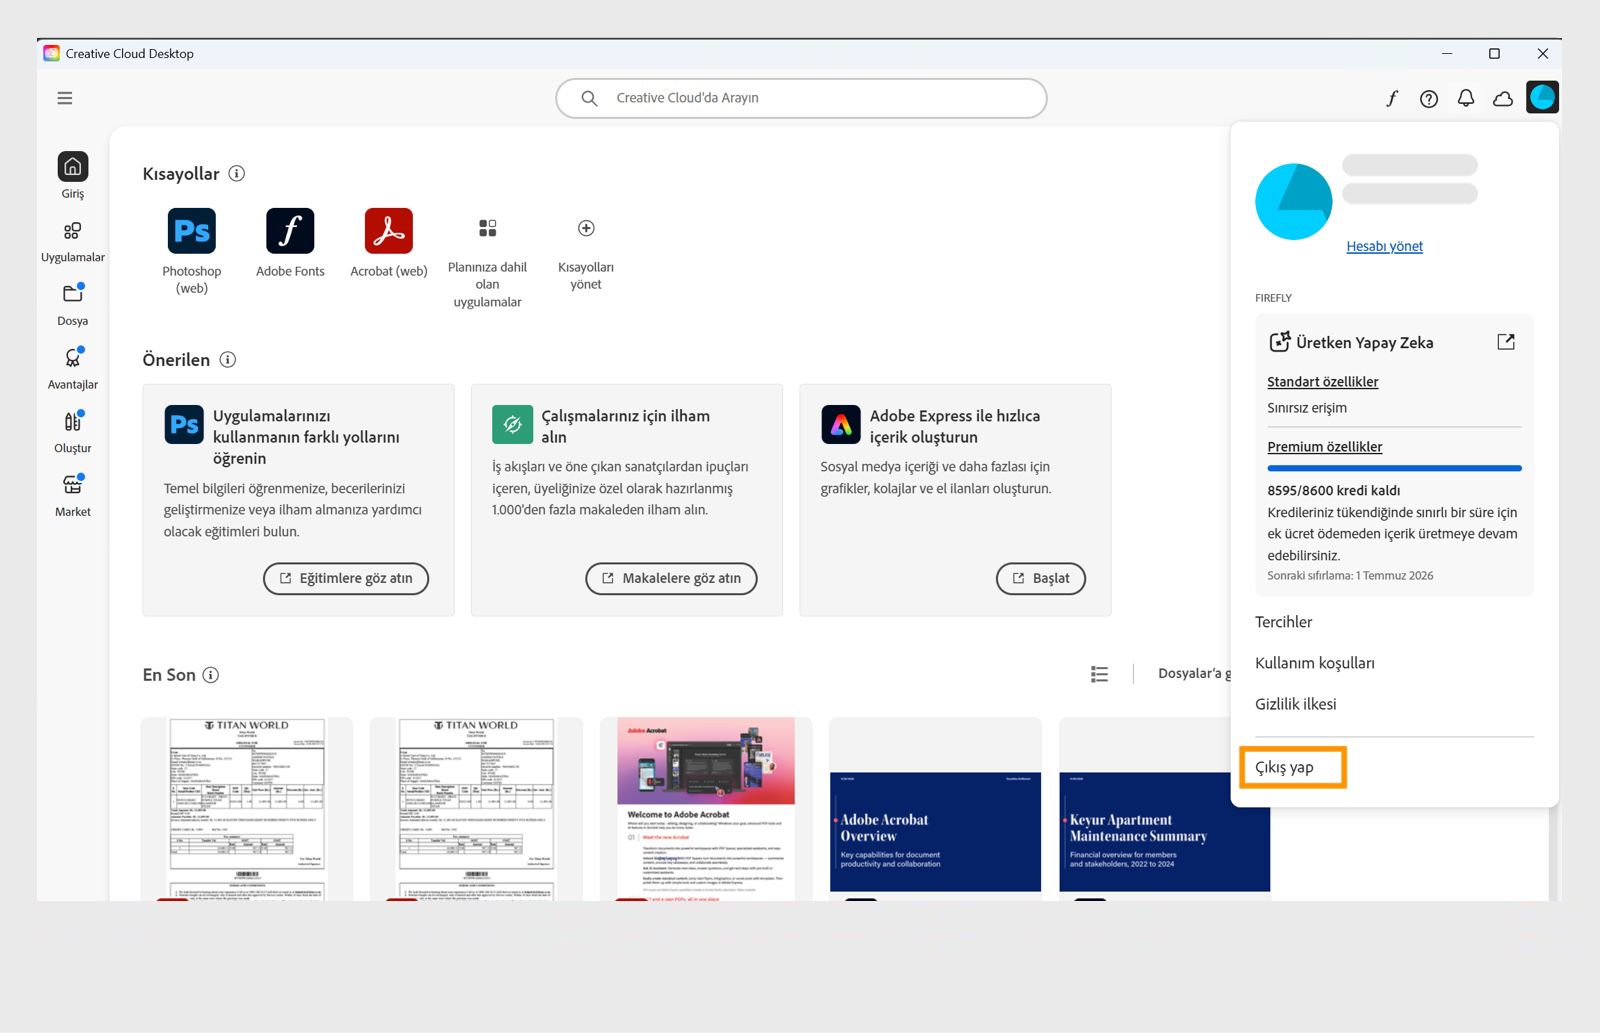Close the Creative Cloud Desktop window

point(1542,53)
